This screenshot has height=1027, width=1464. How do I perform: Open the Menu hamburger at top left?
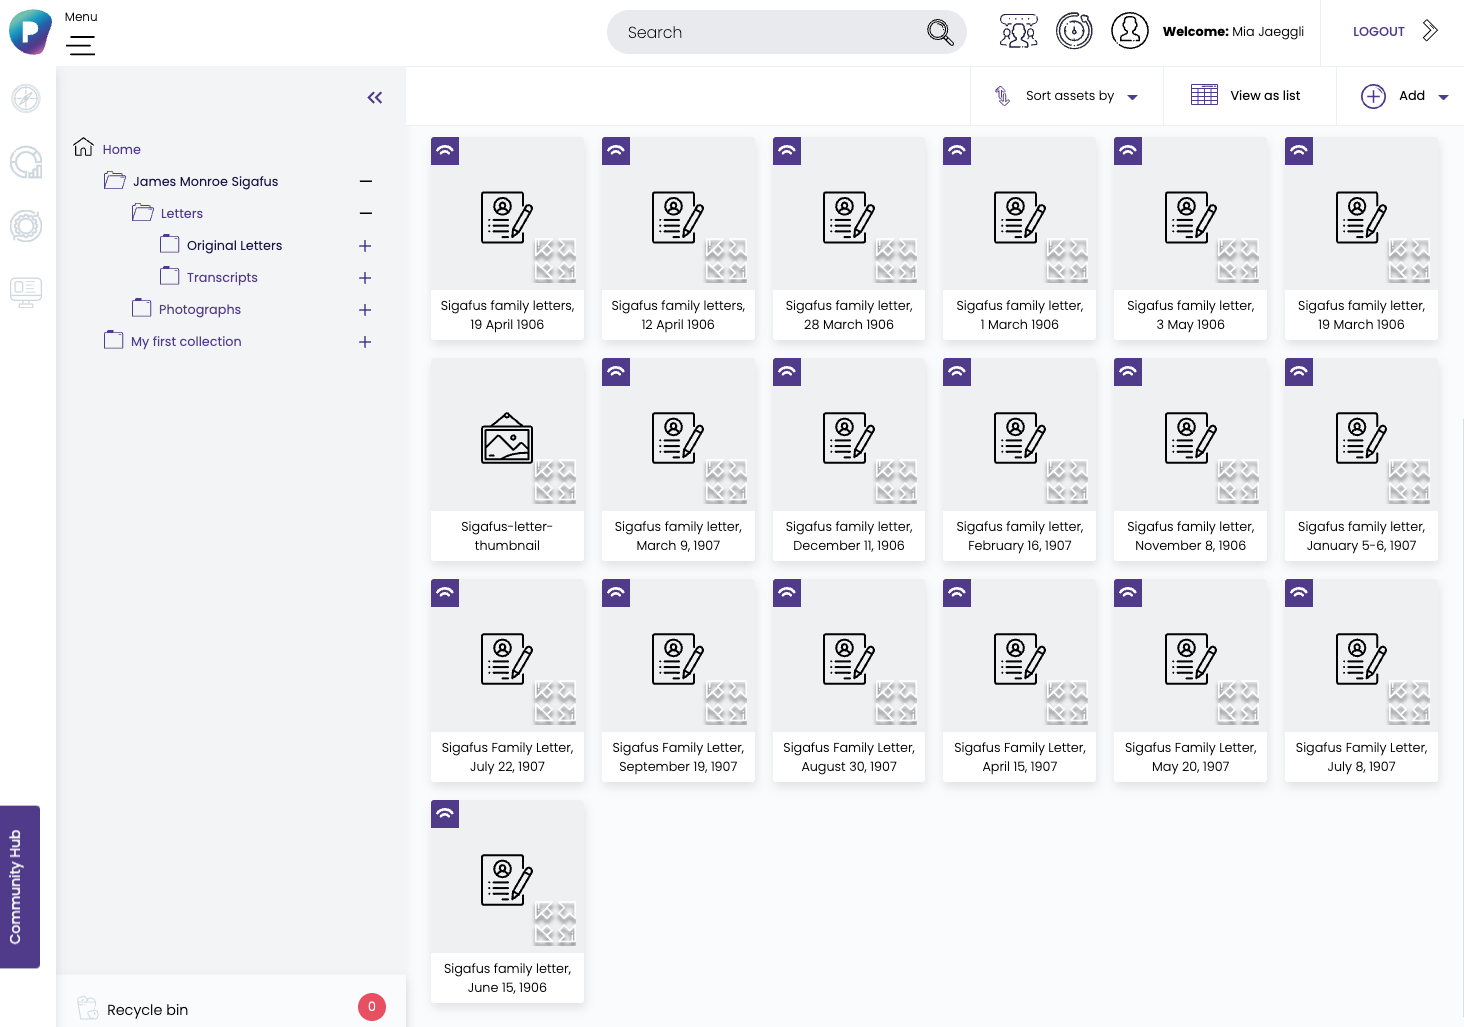pyautogui.click(x=81, y=45)
